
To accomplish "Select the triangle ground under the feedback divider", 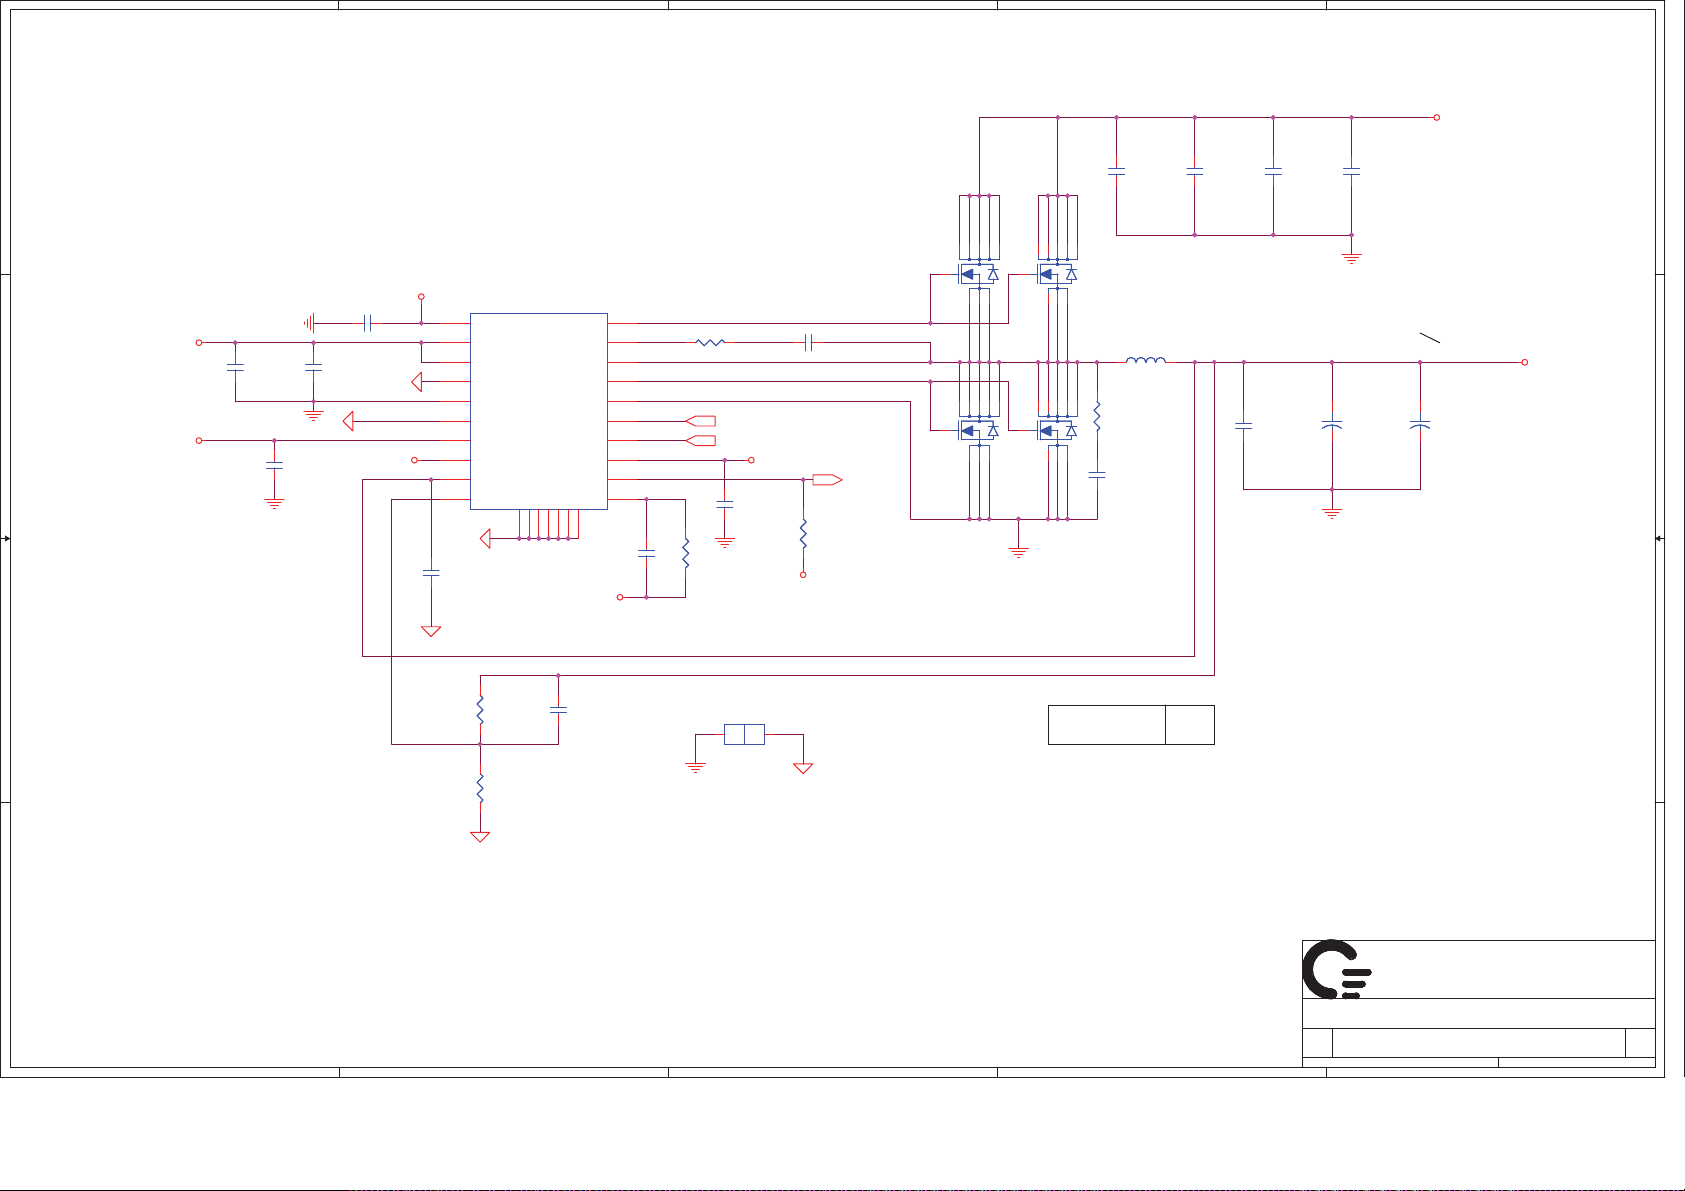I will click(480, 836).
